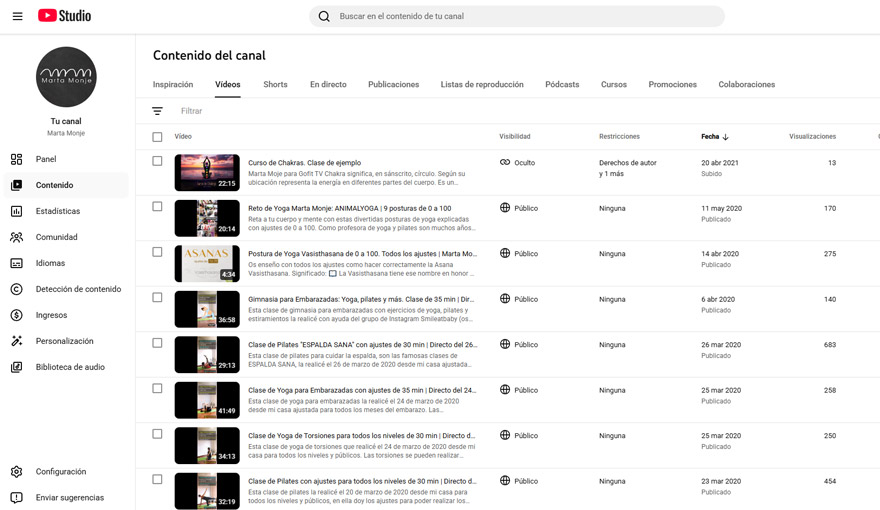Click the channel content search field
880x510 pixels.
pyautogui.click(x=520, y=16)
